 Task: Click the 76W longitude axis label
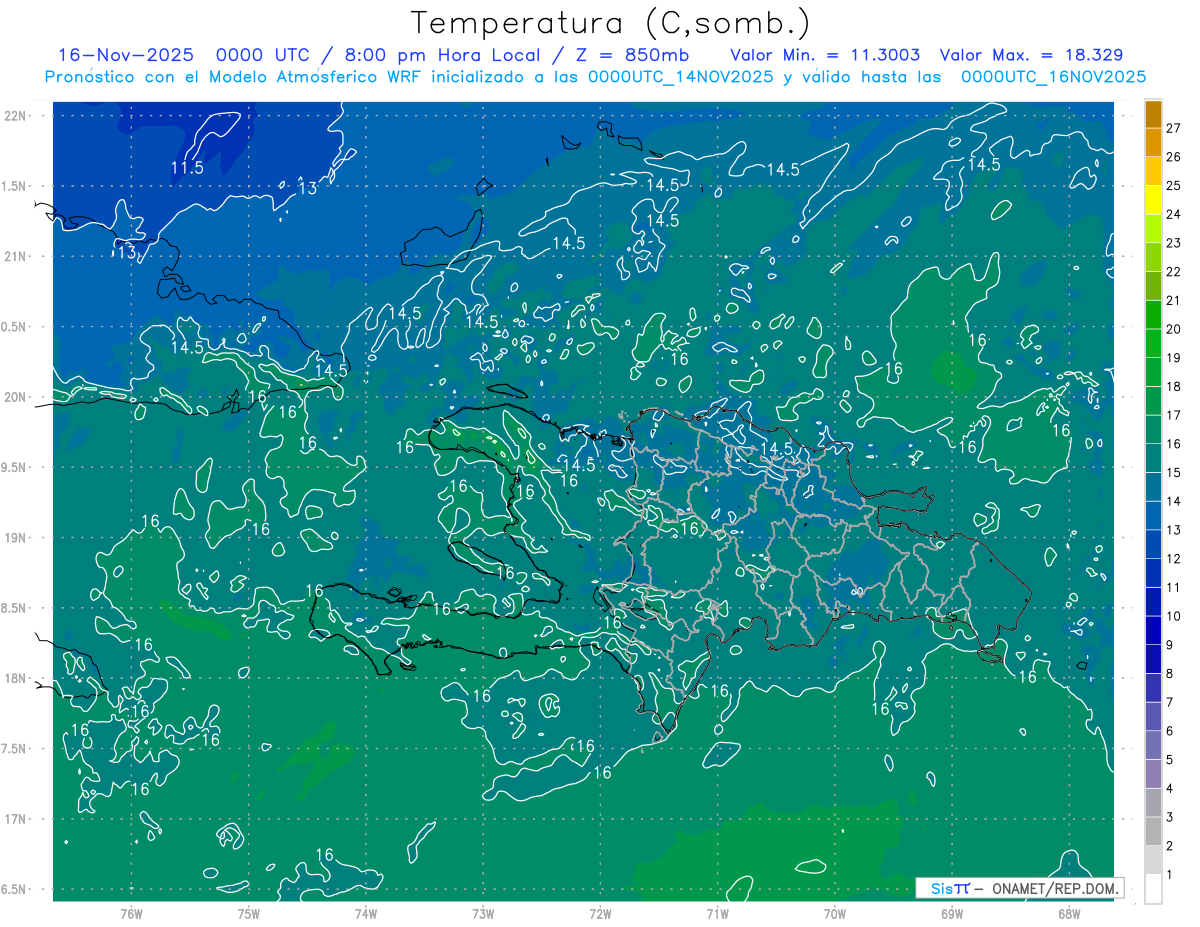click(x=131, y=914)
